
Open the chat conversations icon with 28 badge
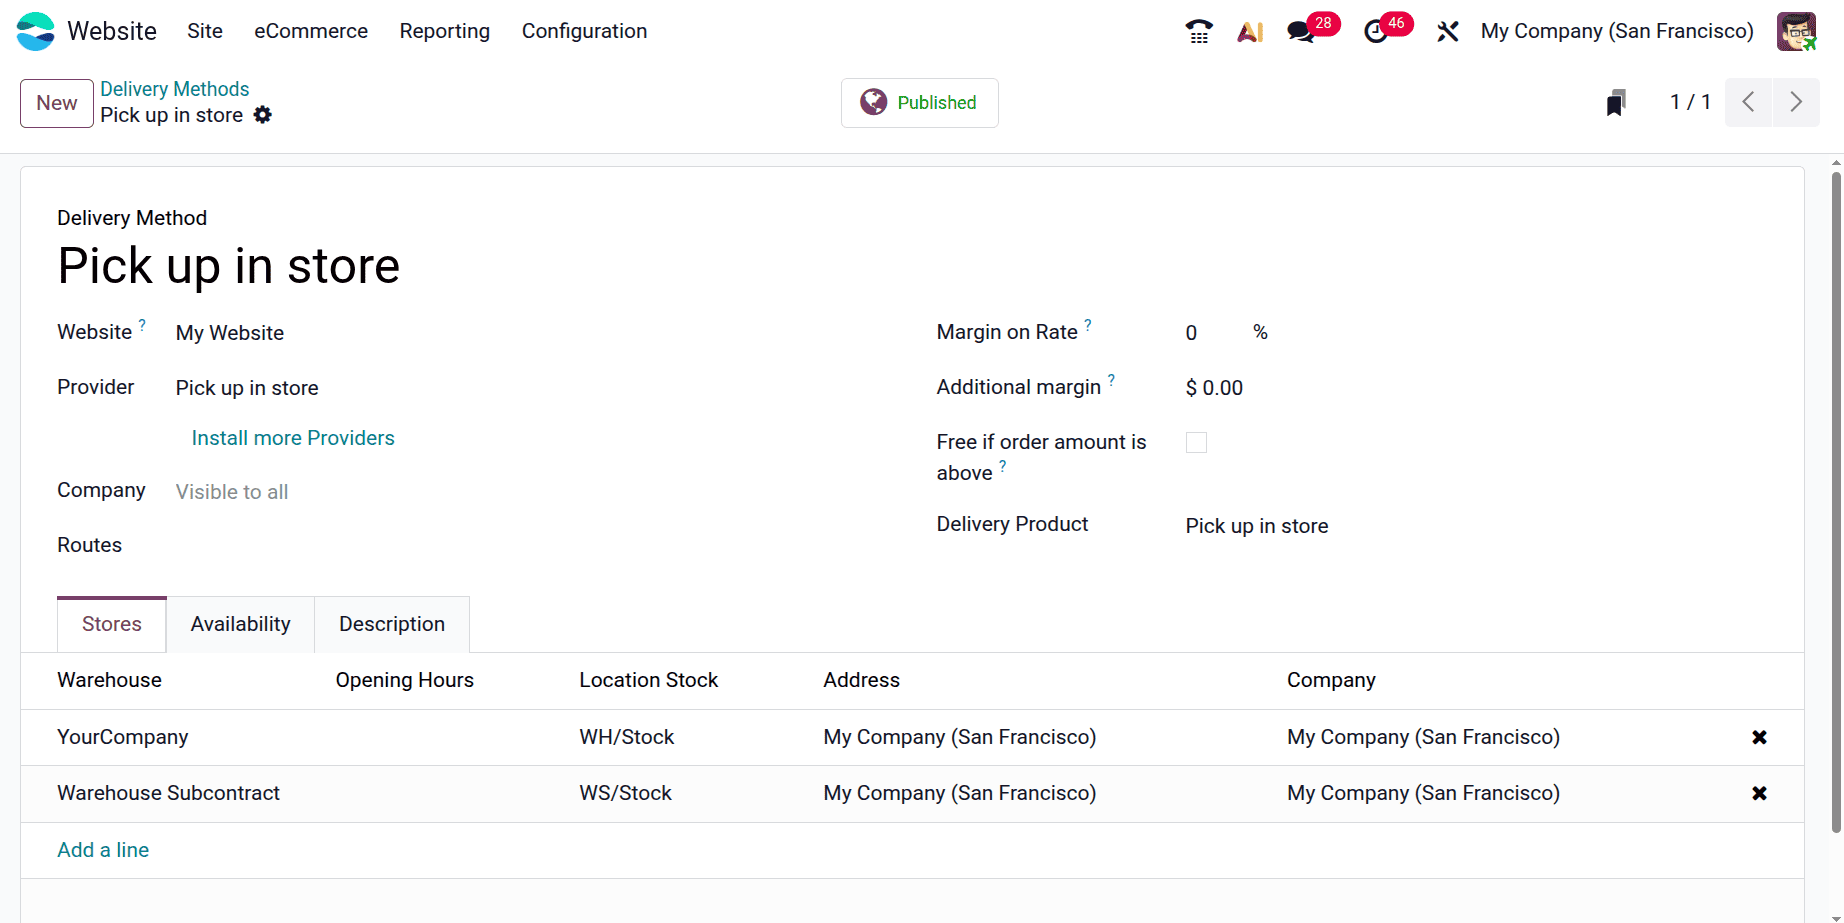[1301, 31]
